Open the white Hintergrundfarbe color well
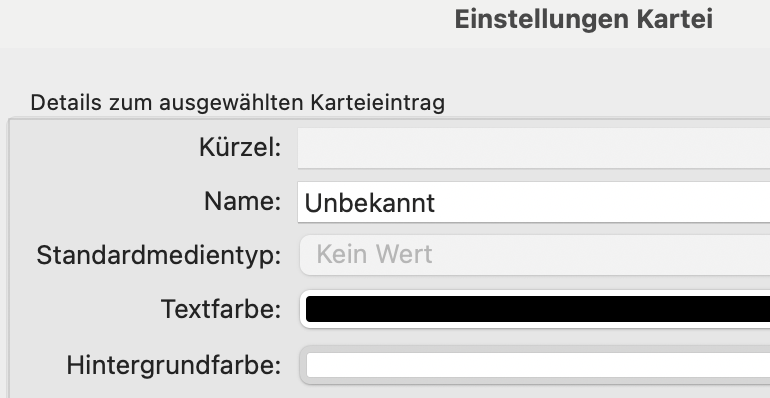This screenshot has height=398, width=770. click(538, 365)
